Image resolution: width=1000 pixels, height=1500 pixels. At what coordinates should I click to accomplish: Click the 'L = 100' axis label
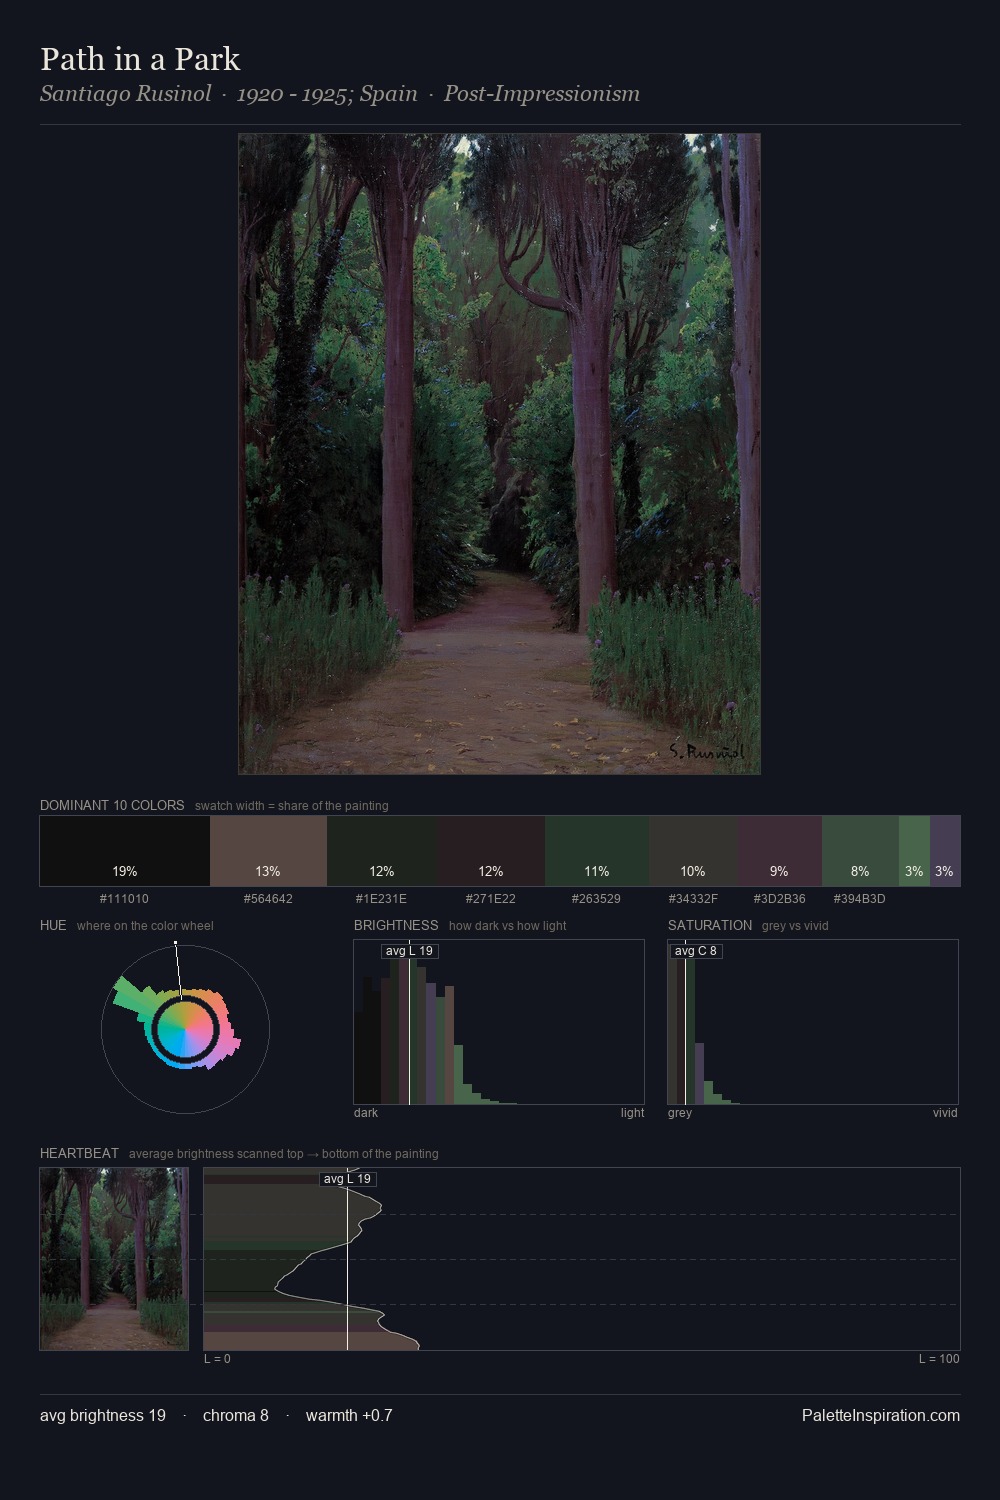pyautogui.click(x=939, y=1359)
